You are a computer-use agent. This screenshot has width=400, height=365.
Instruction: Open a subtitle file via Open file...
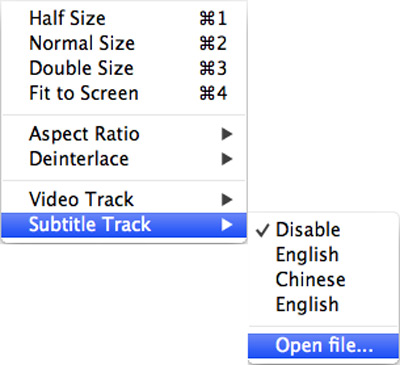[x=323, y=346]
